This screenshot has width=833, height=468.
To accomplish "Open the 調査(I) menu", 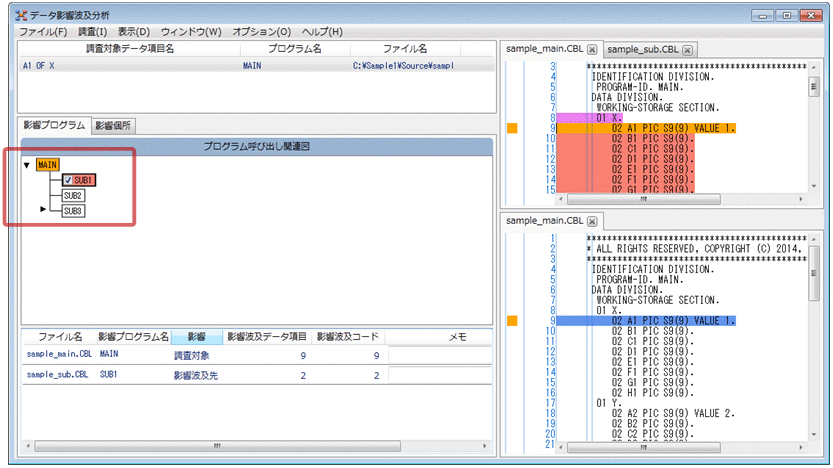I will click(x=92, y=32).
